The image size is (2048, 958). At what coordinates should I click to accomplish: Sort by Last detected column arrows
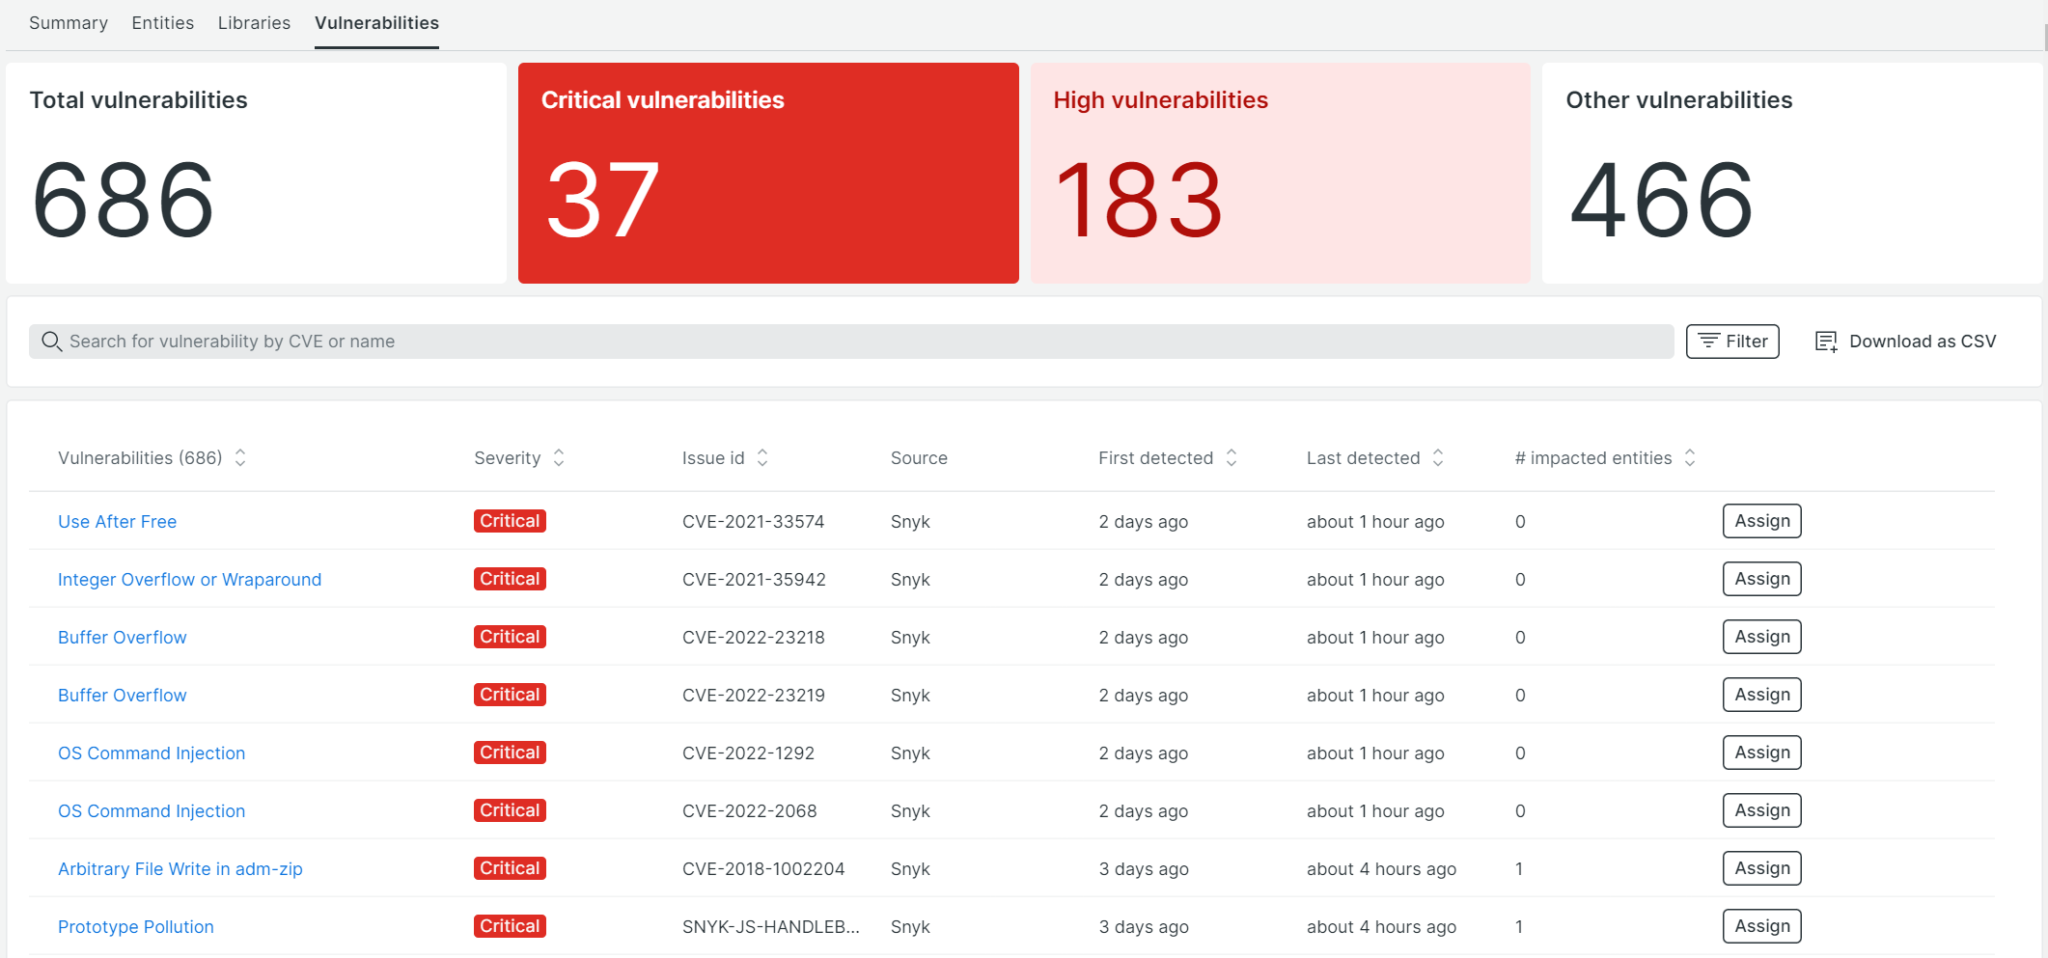point(1438,458)
